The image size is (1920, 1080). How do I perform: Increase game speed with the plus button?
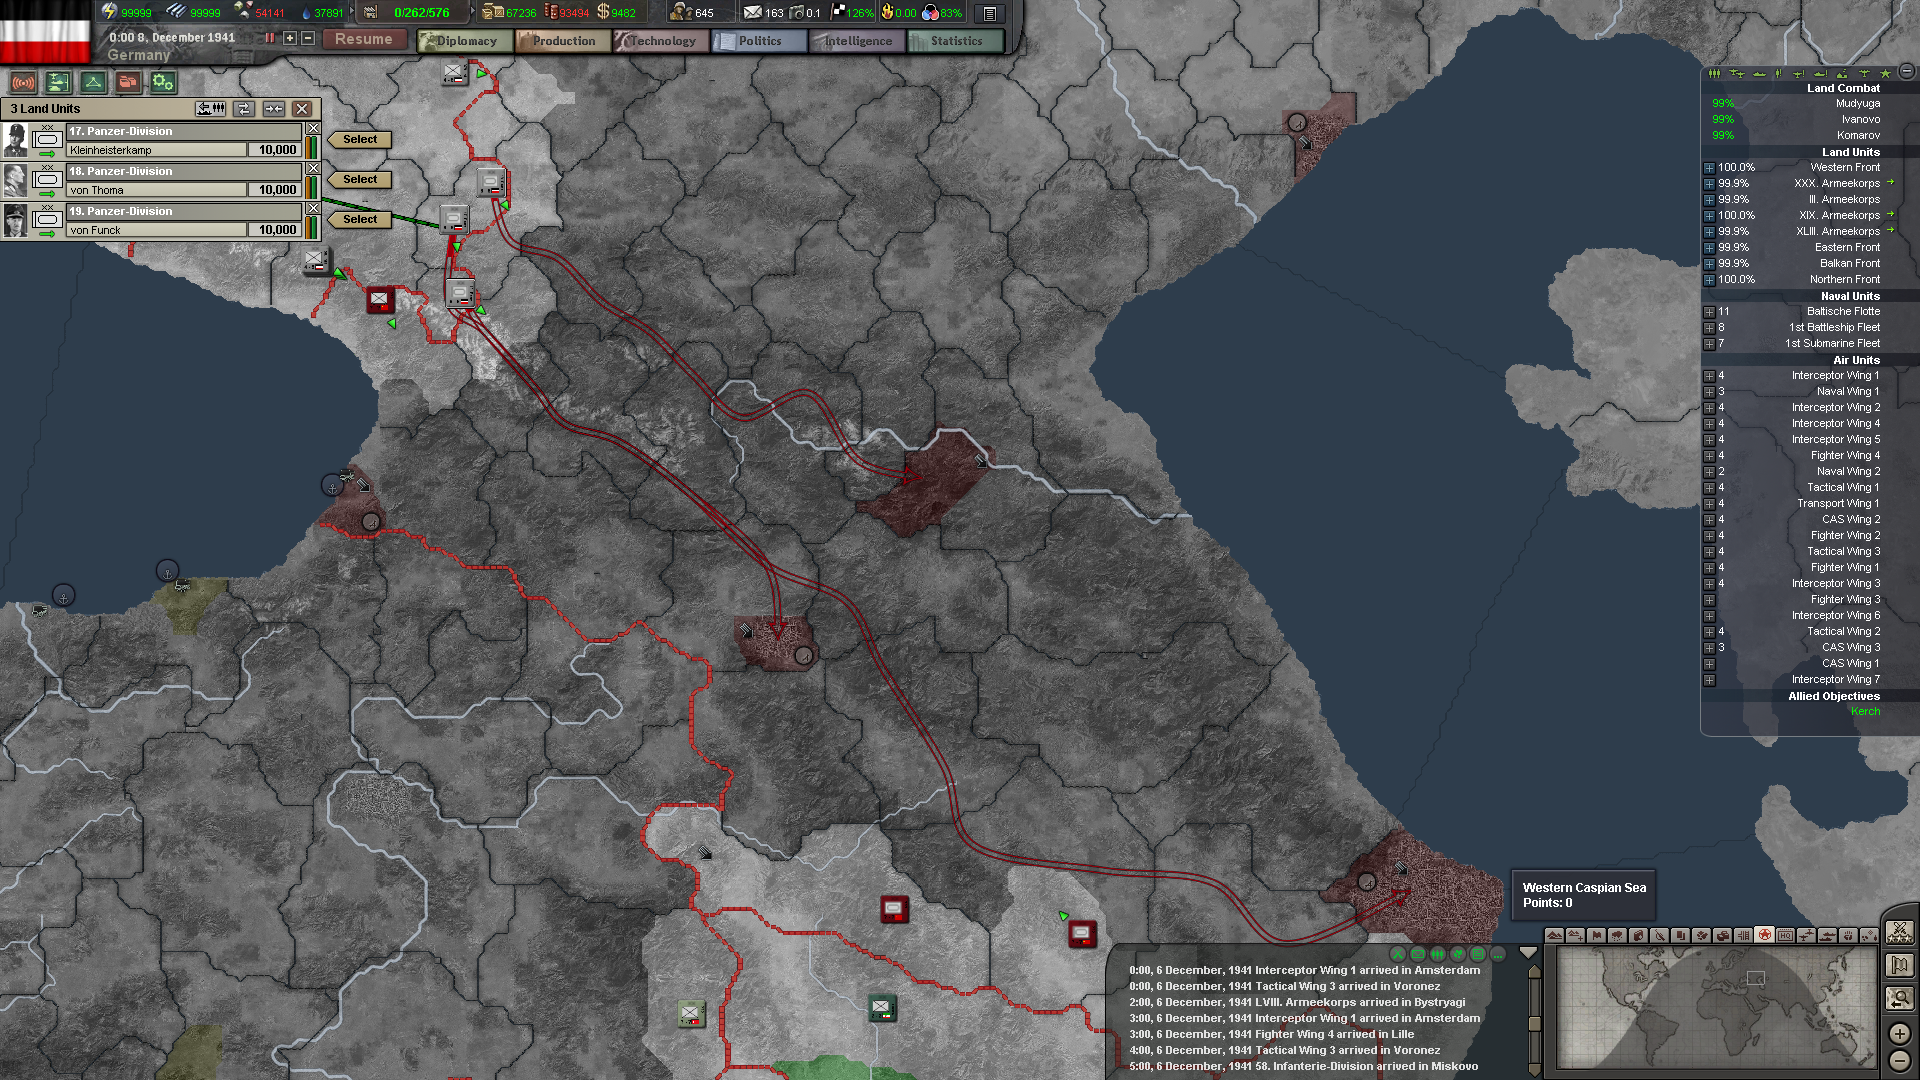pyautogui.click(x=290, y=38)
